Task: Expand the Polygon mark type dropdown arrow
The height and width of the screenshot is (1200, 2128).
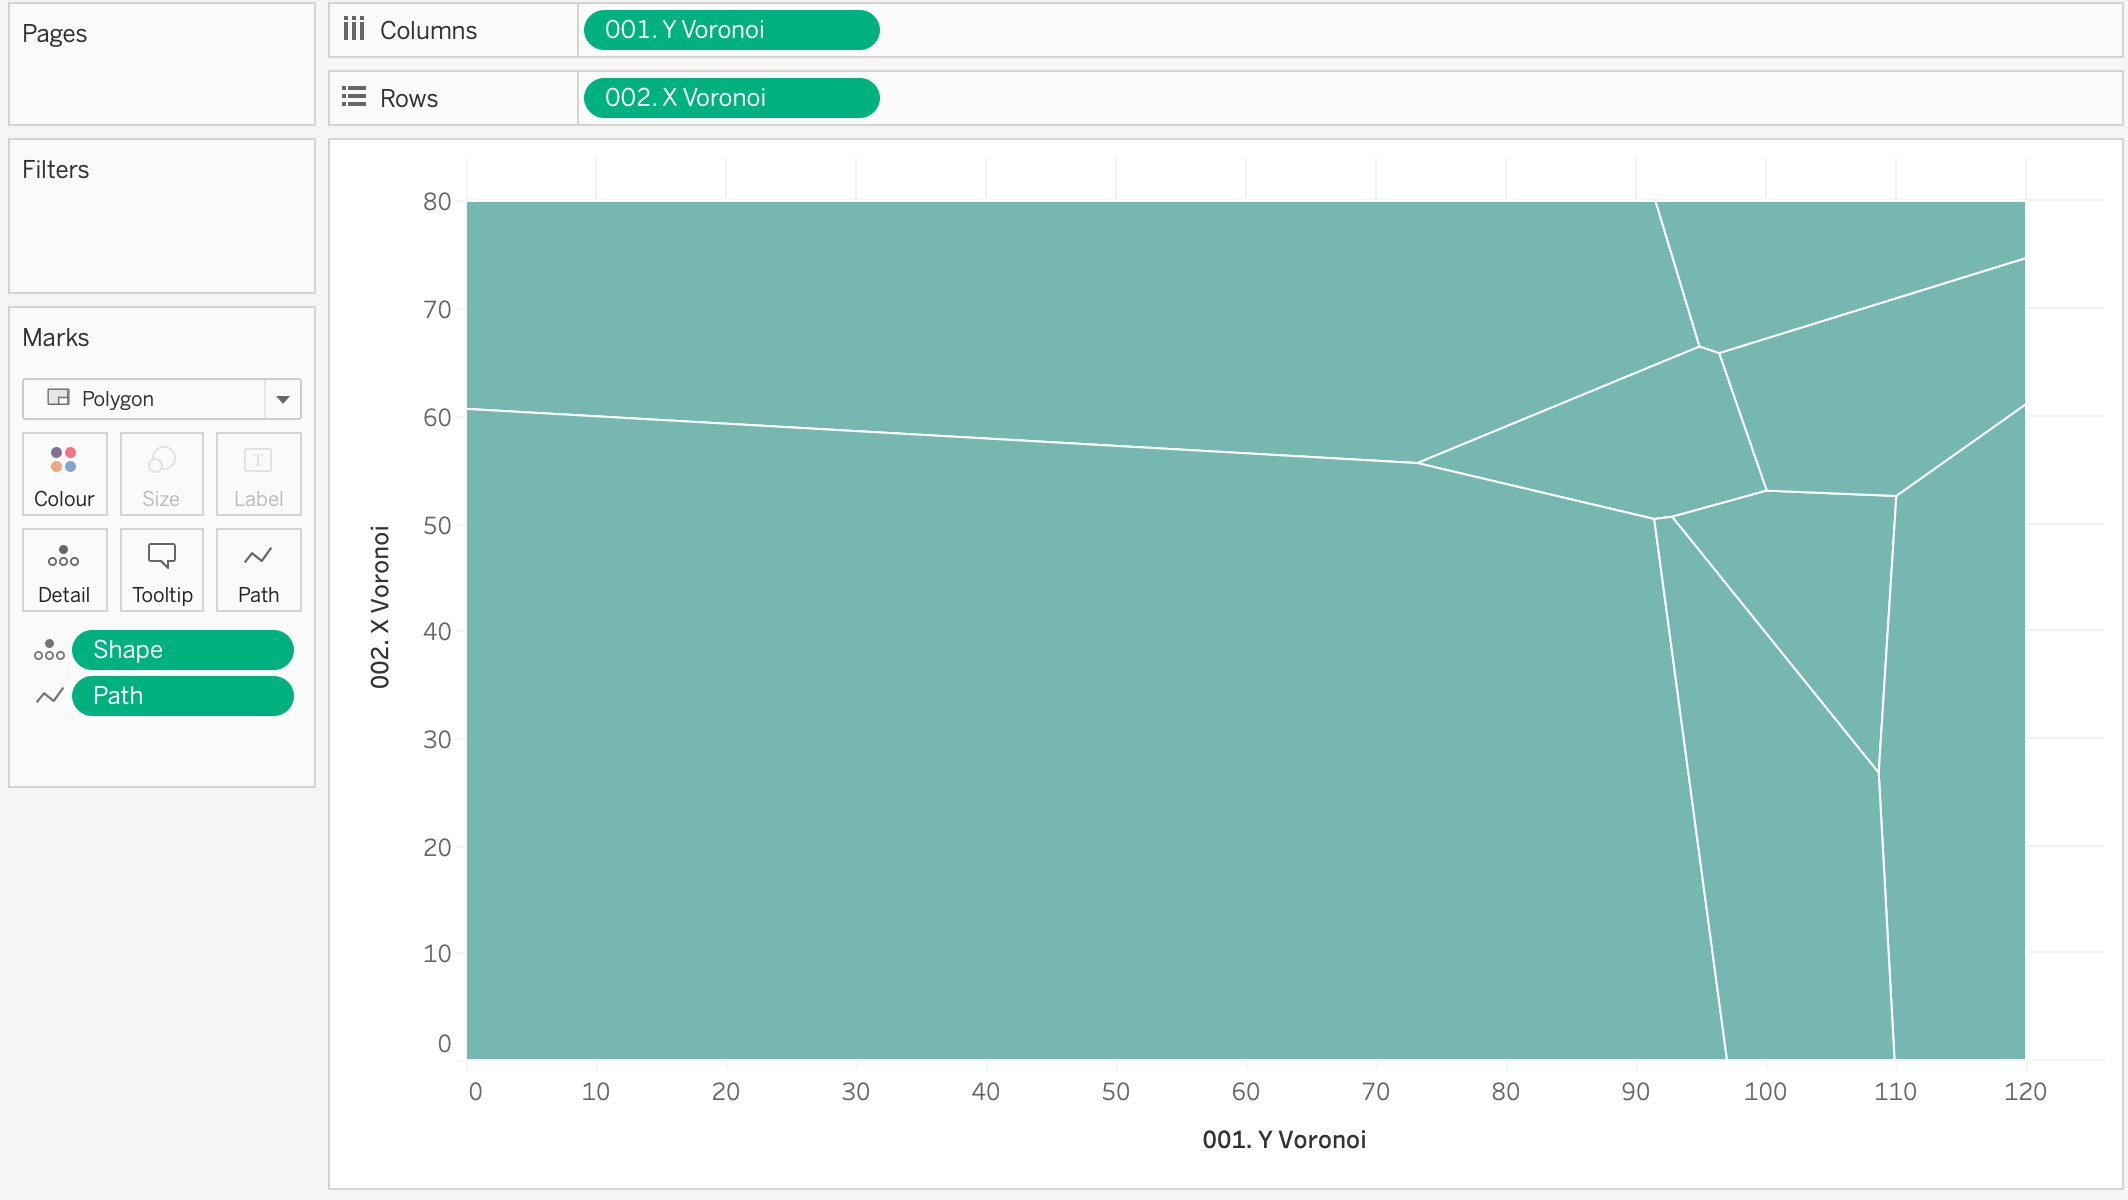Action: pyautogui.click(x=283, y=399)
